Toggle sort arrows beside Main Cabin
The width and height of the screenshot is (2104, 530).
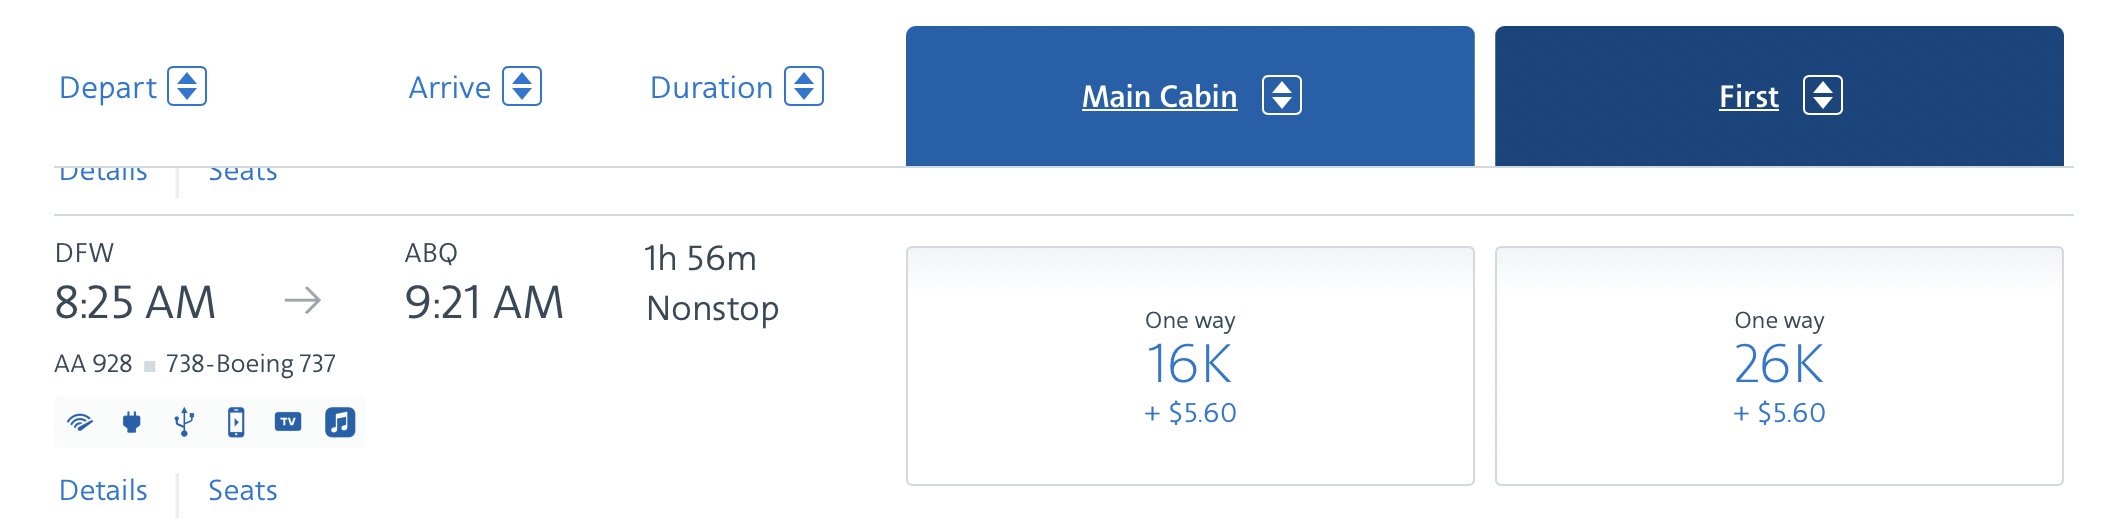pyautogui.click(x=1282, y=95)
